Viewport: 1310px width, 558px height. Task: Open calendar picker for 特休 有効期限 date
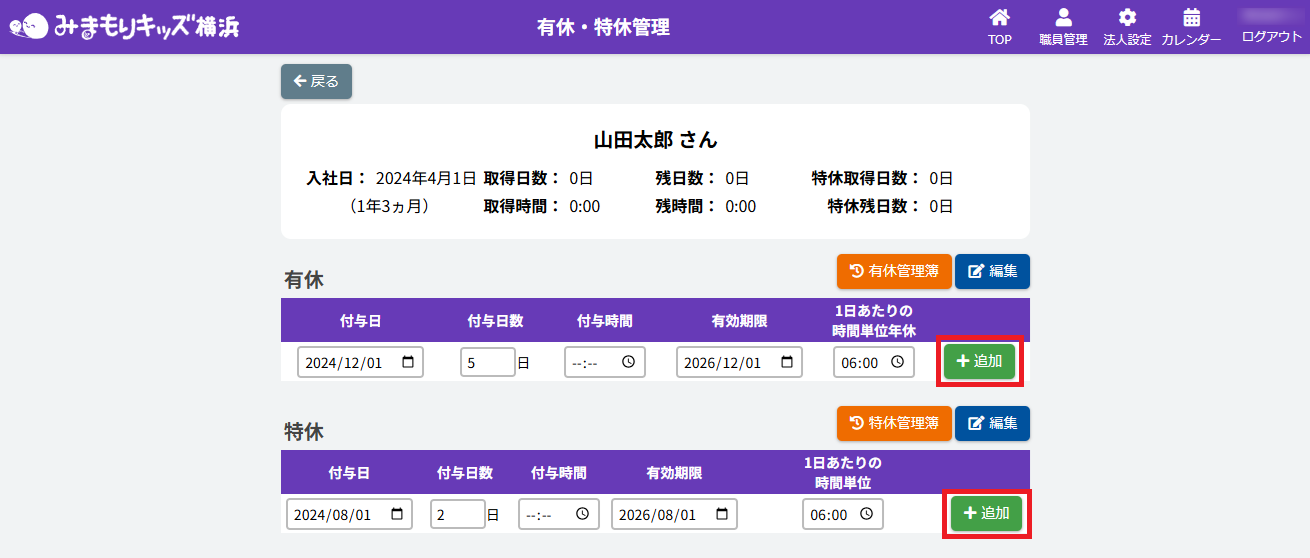[x=721, y=514]
